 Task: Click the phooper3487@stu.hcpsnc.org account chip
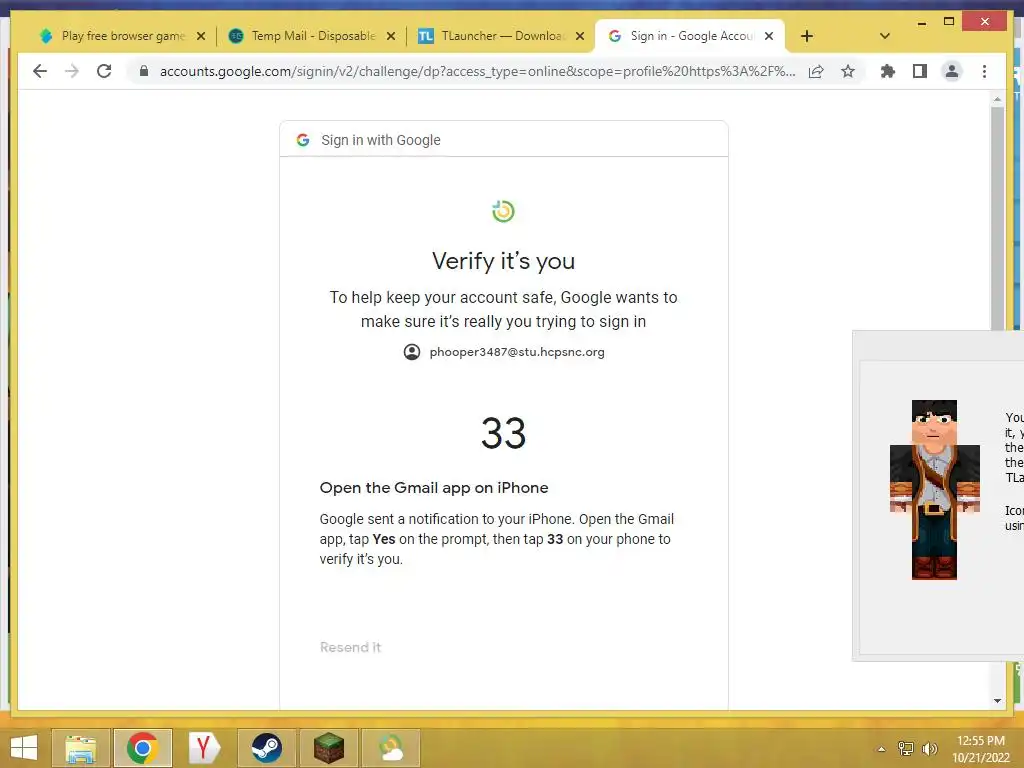pyautogui.click(x=504, y=352)
